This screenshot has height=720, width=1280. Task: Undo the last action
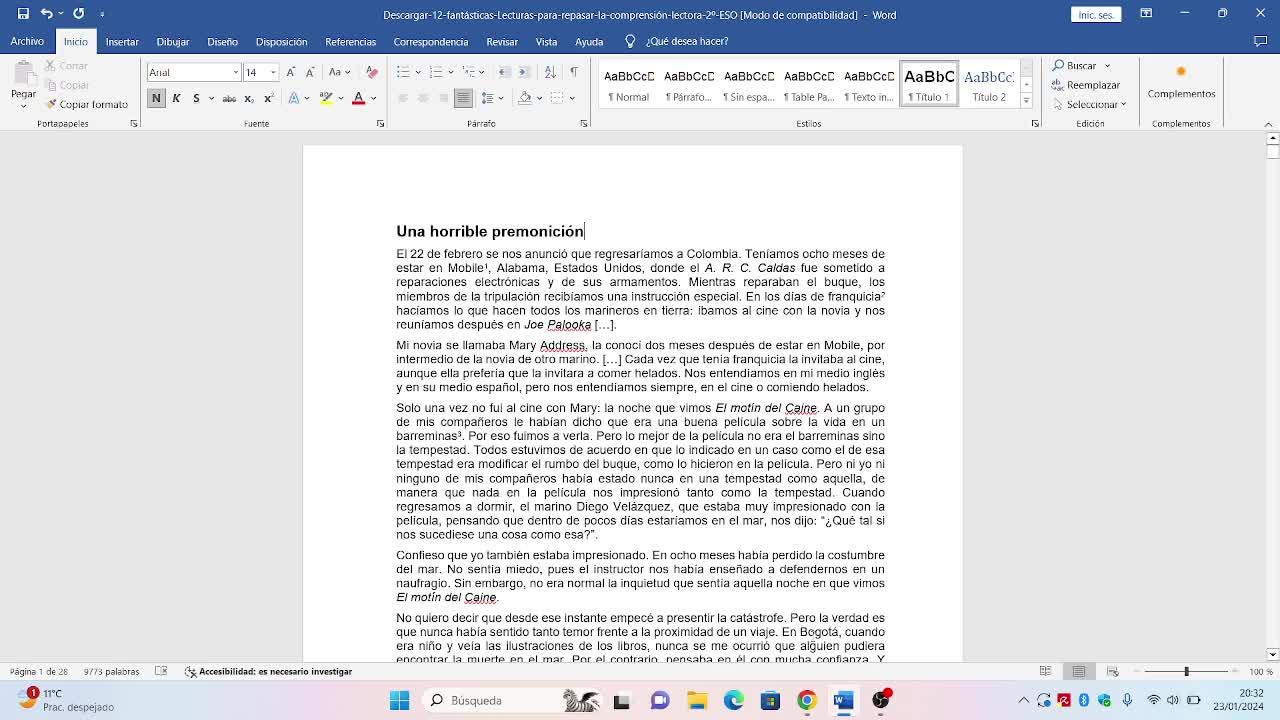[46, 14]
